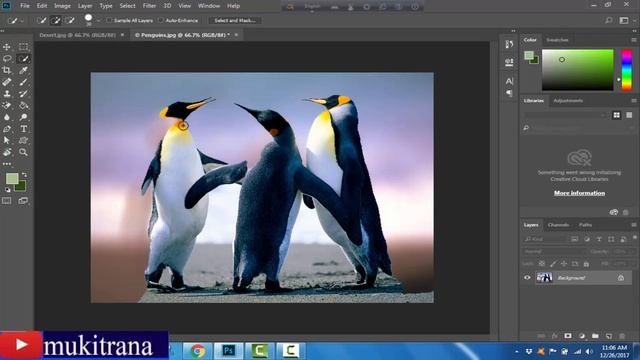The image size is (640, 360).
Task: Open the Edit Toolbar three-dots button
Action: [x=7, y=164]
